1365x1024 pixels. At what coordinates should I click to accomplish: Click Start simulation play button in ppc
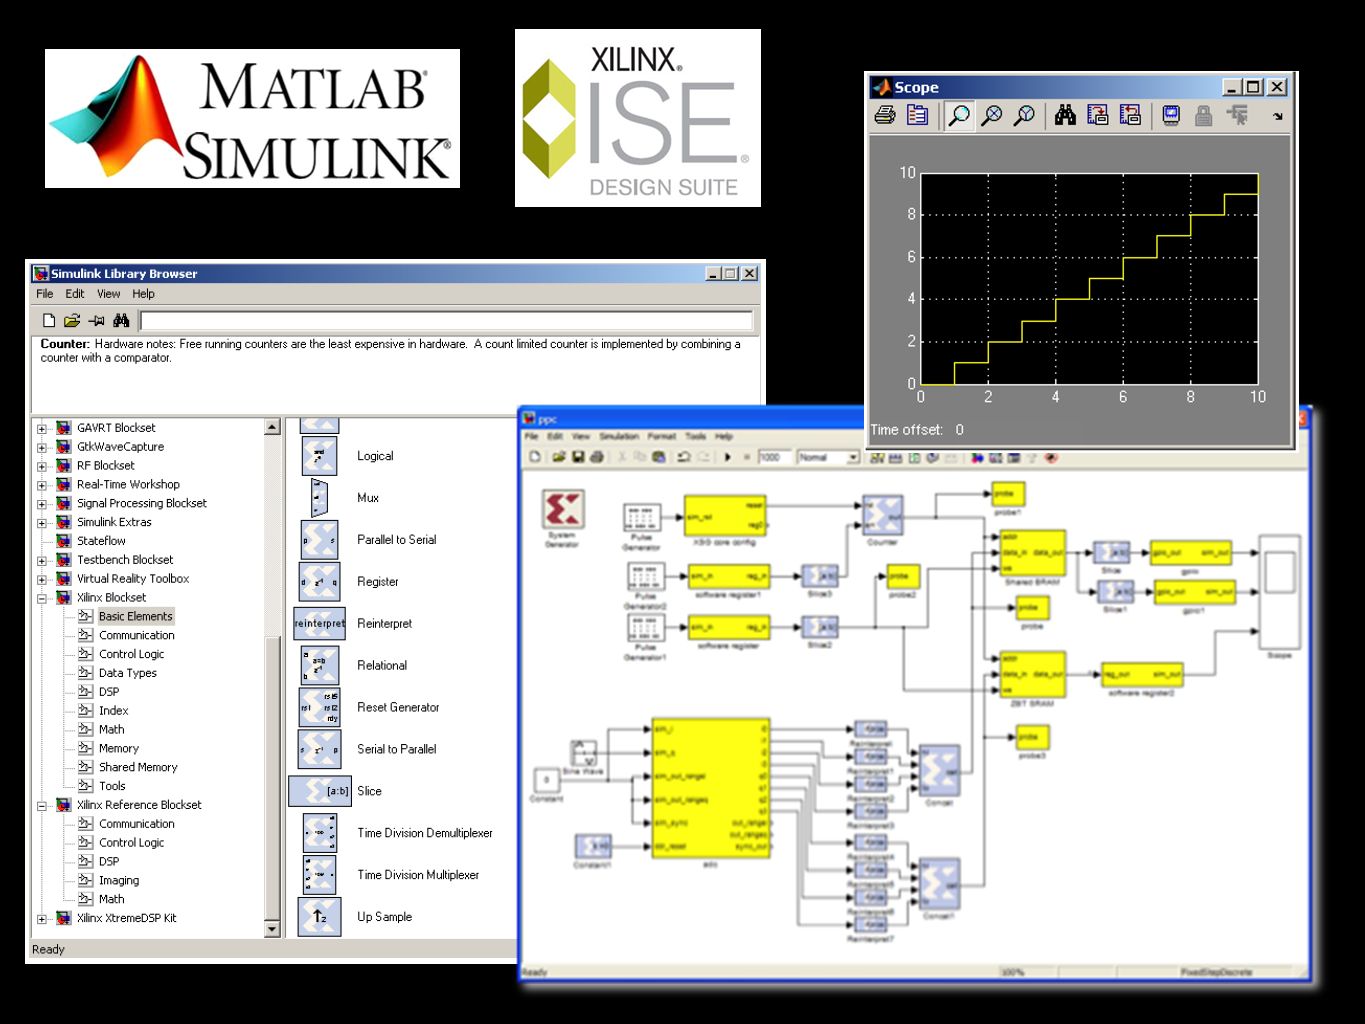(x=728, y=457)
